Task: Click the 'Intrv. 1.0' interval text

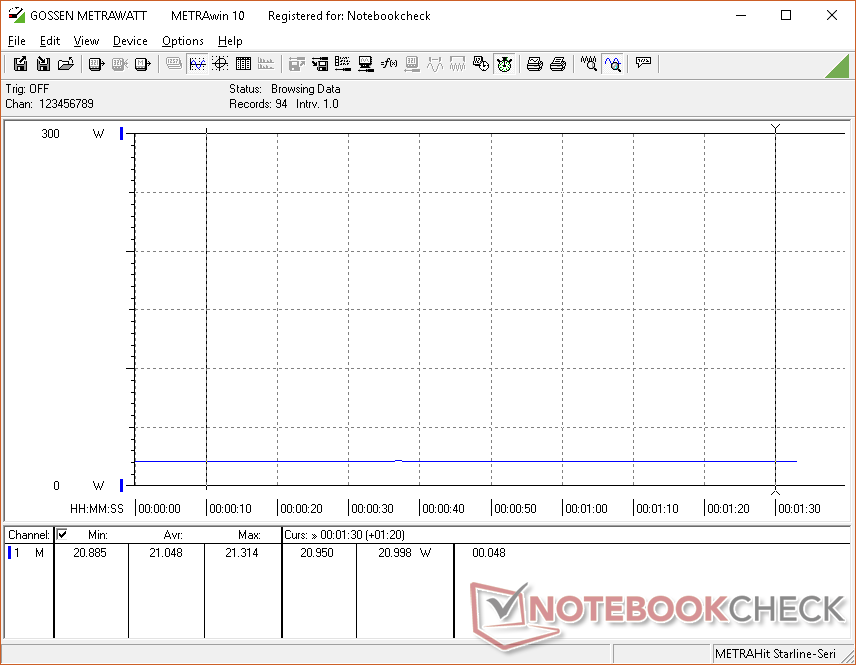Action: tap(317, 104)
